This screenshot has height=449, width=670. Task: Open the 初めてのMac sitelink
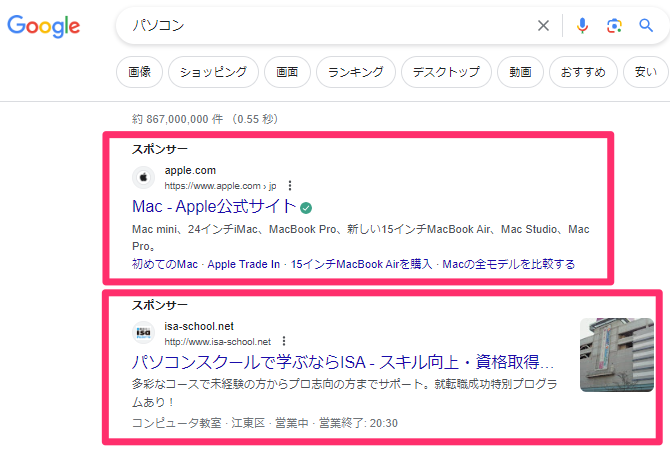pyautogui.click(x=165, y=264)
